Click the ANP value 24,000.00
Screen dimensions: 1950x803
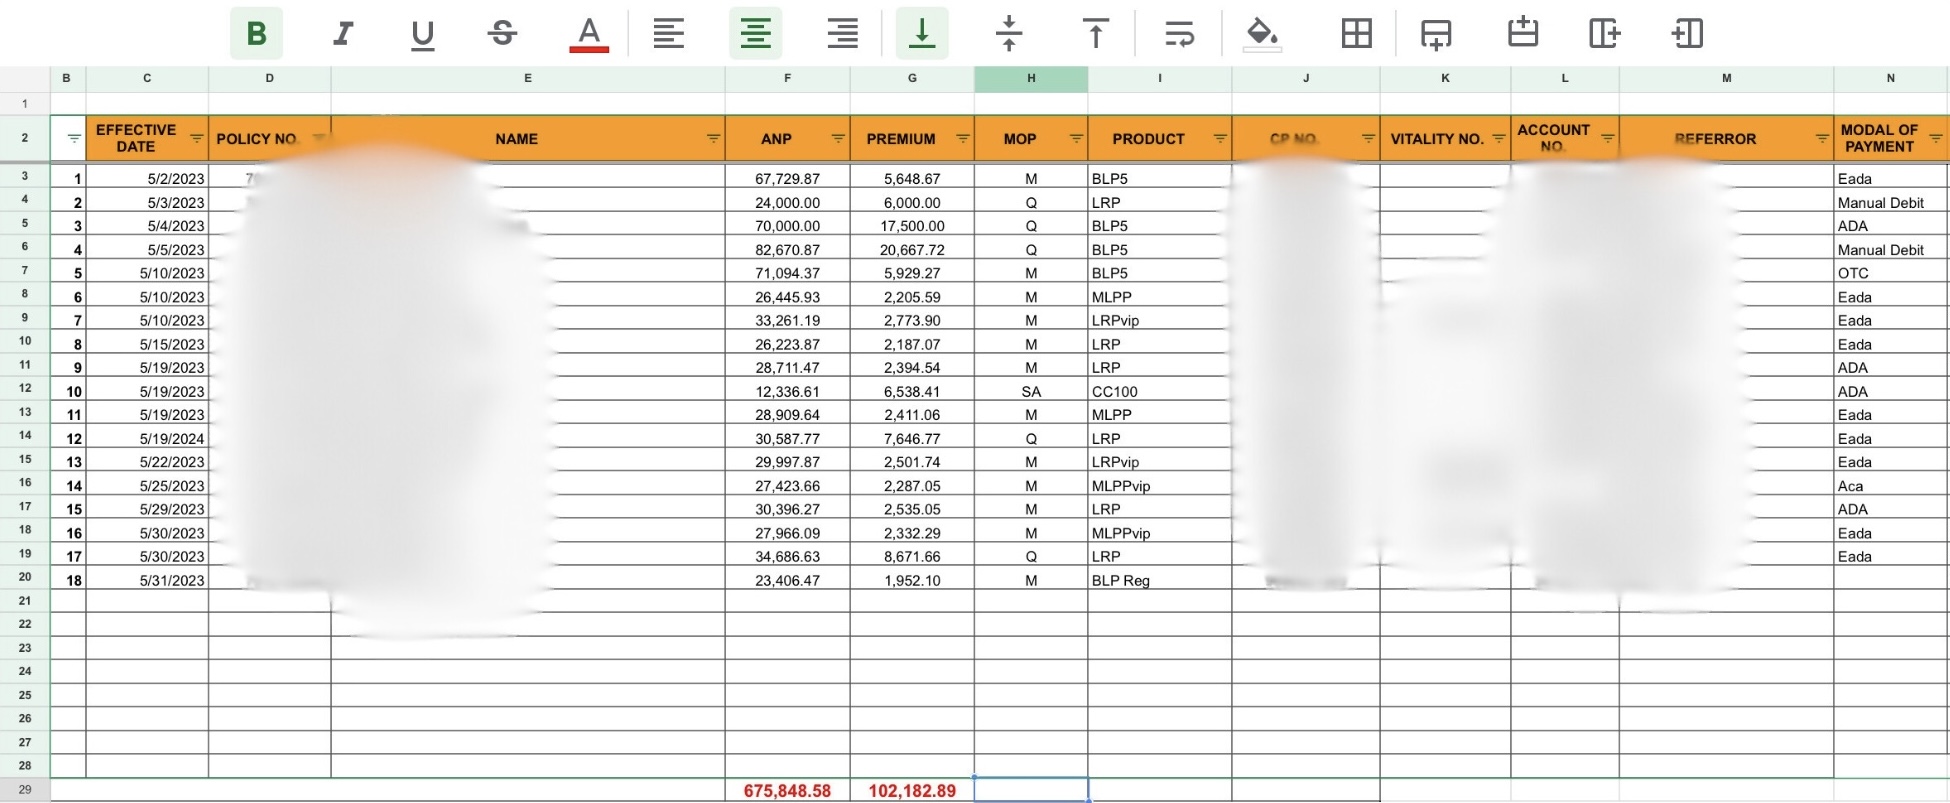click(x=788, y=203)
